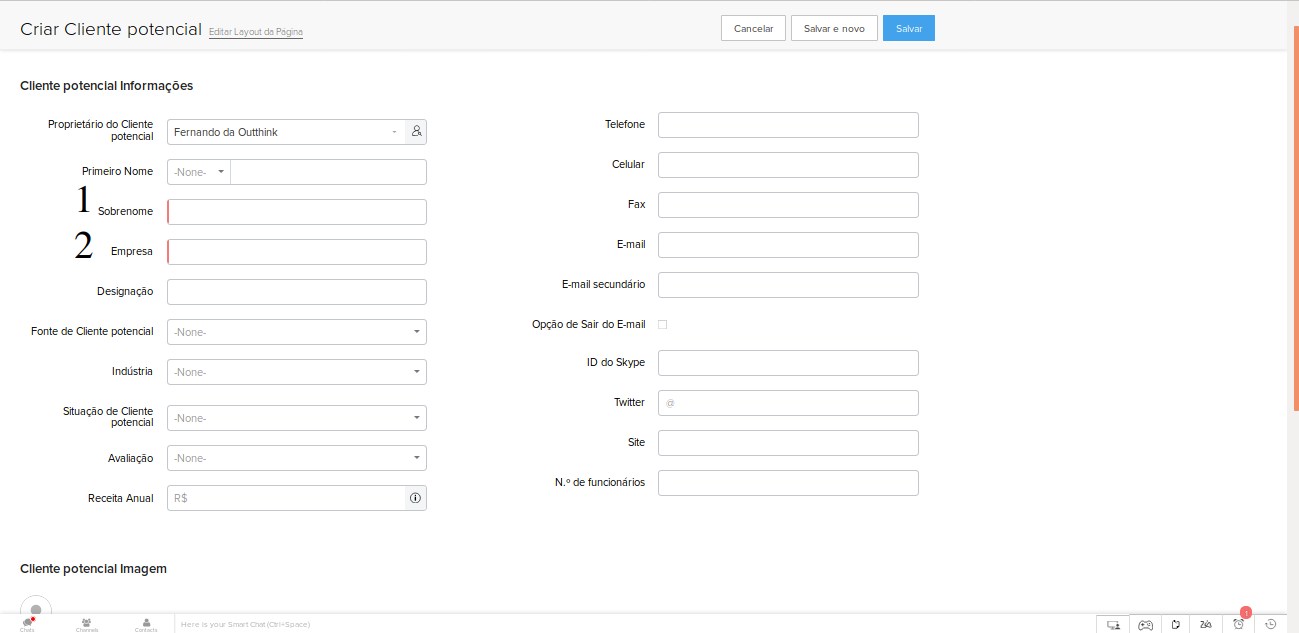
Task: Expand the Indústria dropdown
Action: (x=297, y=372)
